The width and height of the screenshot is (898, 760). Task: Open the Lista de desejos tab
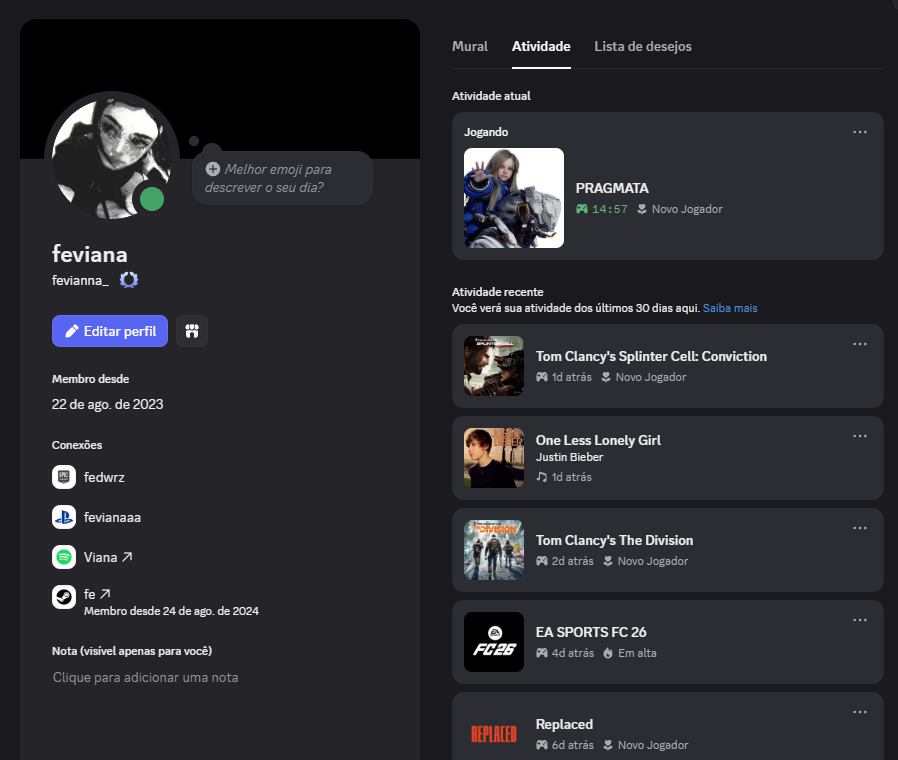point(643,46)
